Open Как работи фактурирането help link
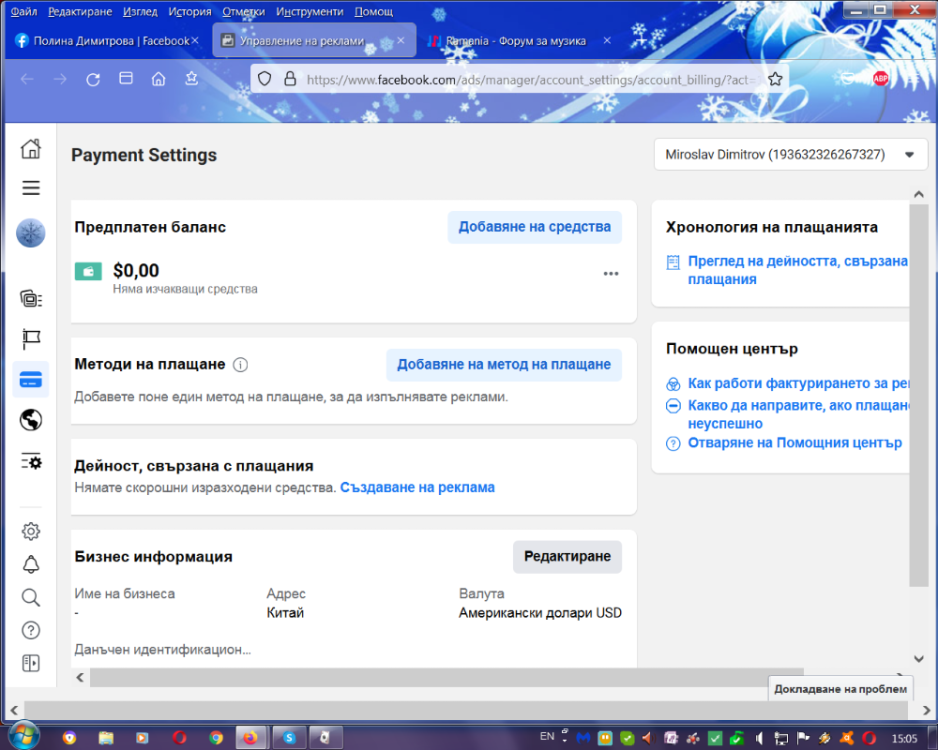Viewport: 938px width, 750px height. [798, 383]
